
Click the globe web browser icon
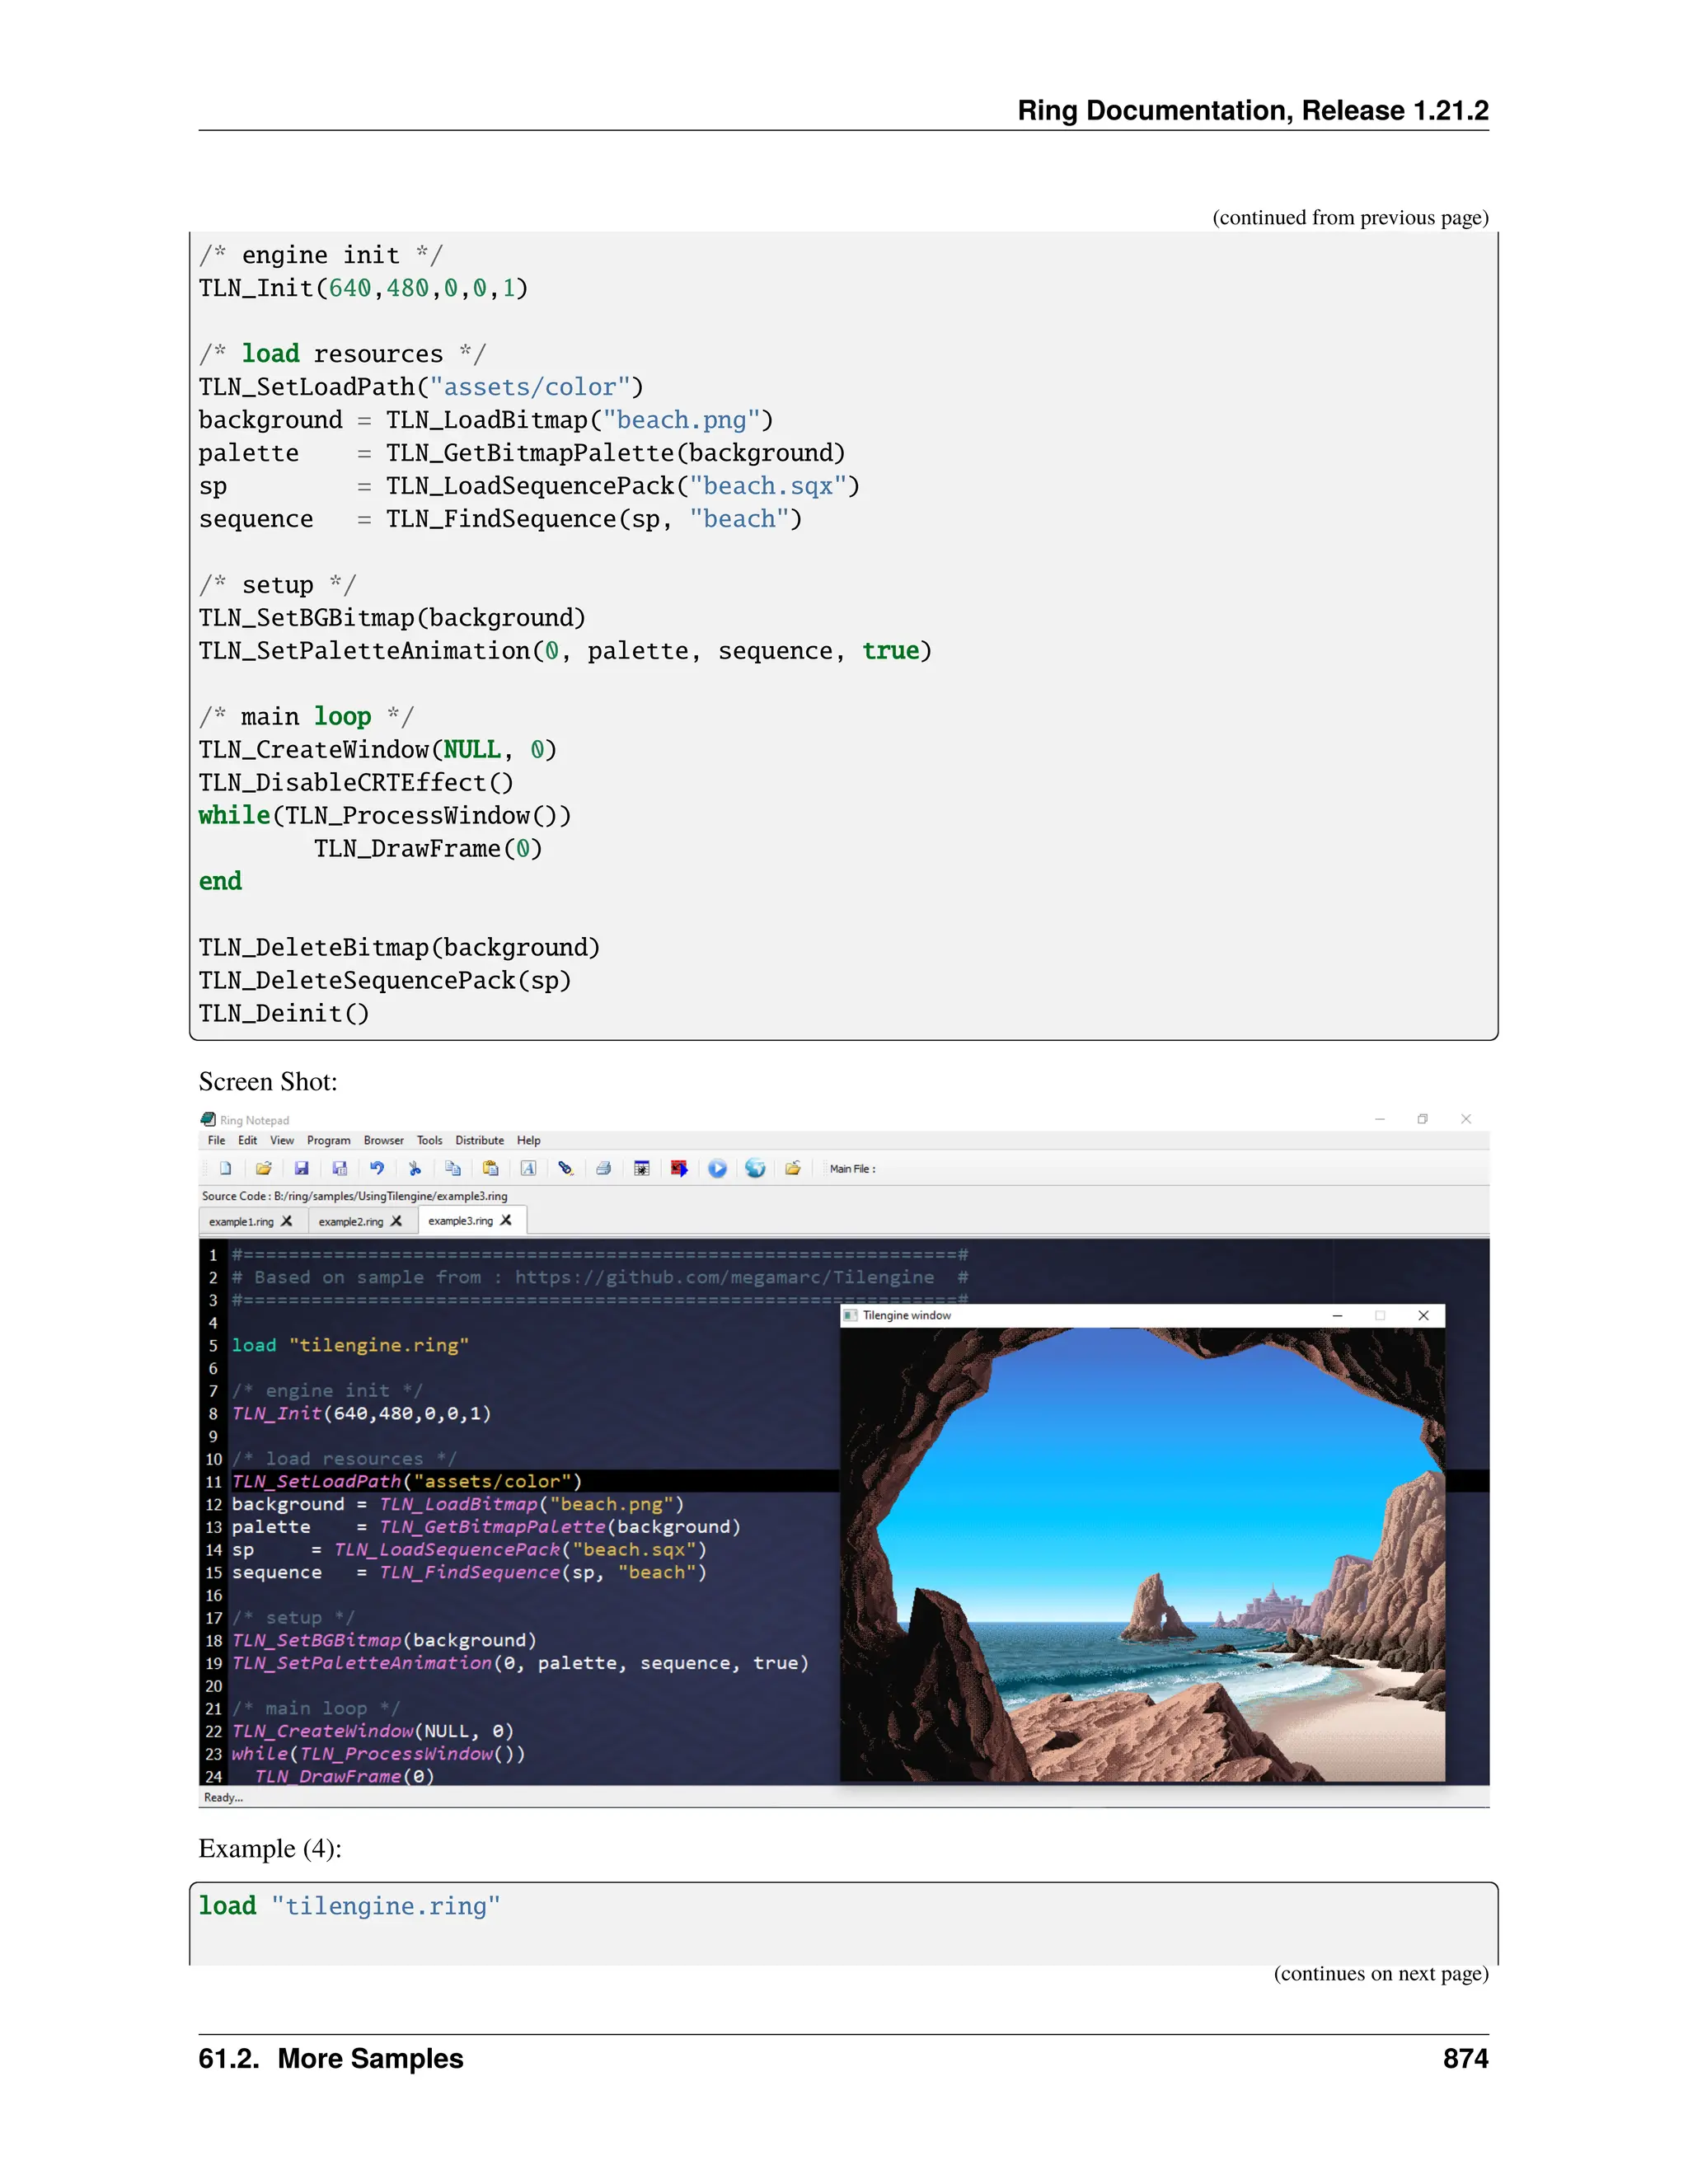pos(755,1168)
